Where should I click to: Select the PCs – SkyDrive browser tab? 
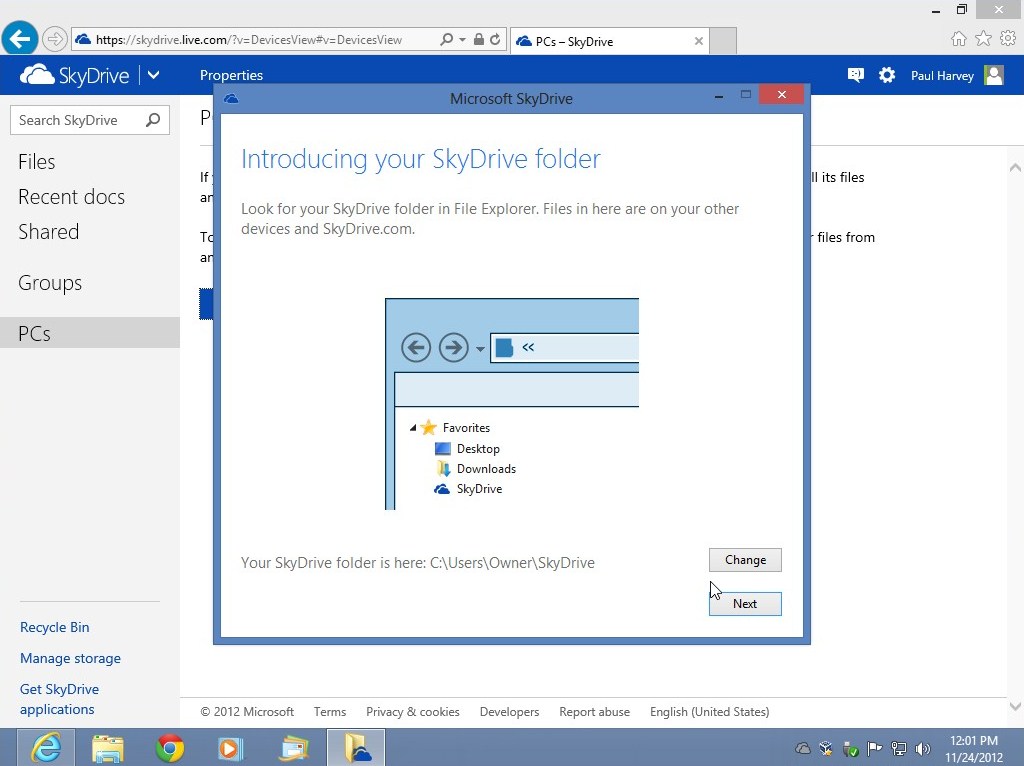click(x=574, y=41)
